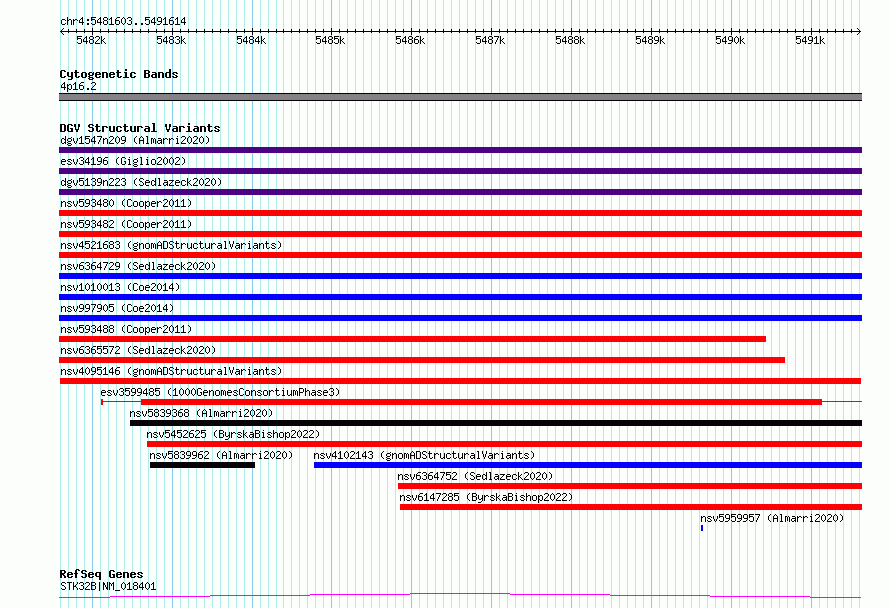Viewport: 890px width, 608px height.
Task: Click the 5489k ruler tick label
Action: pyautogui.click(x=650, y=40)
